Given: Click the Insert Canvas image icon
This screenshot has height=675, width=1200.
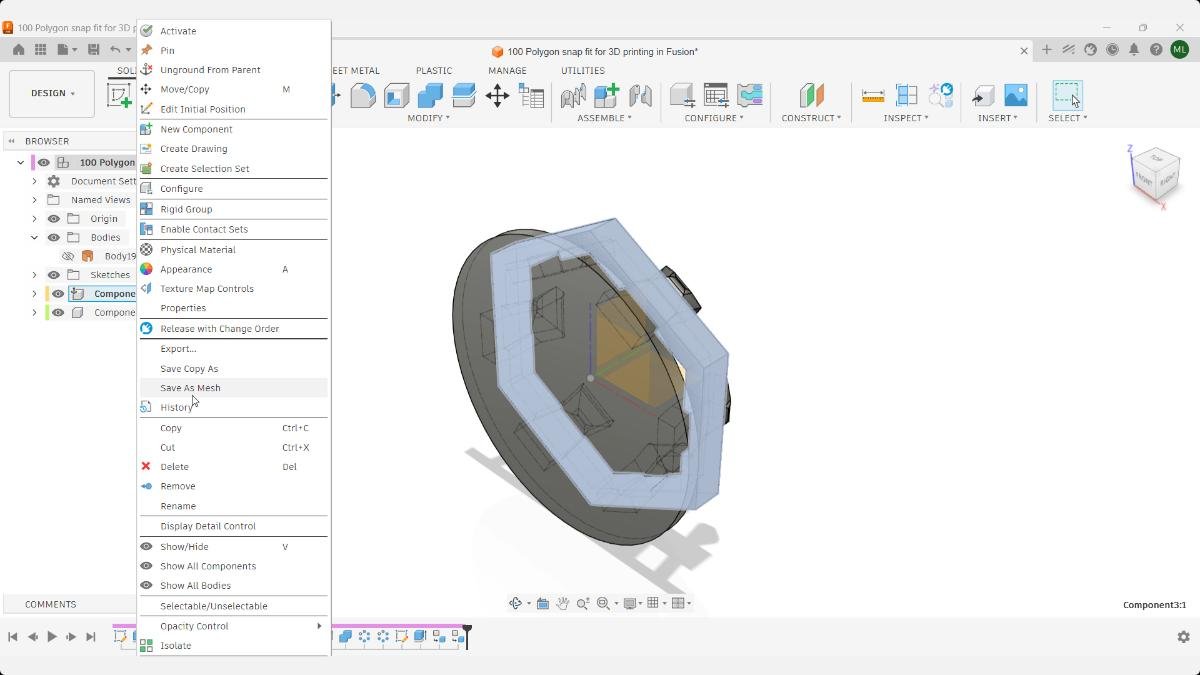Looking at the screenshot, I should coord(1016,95).
